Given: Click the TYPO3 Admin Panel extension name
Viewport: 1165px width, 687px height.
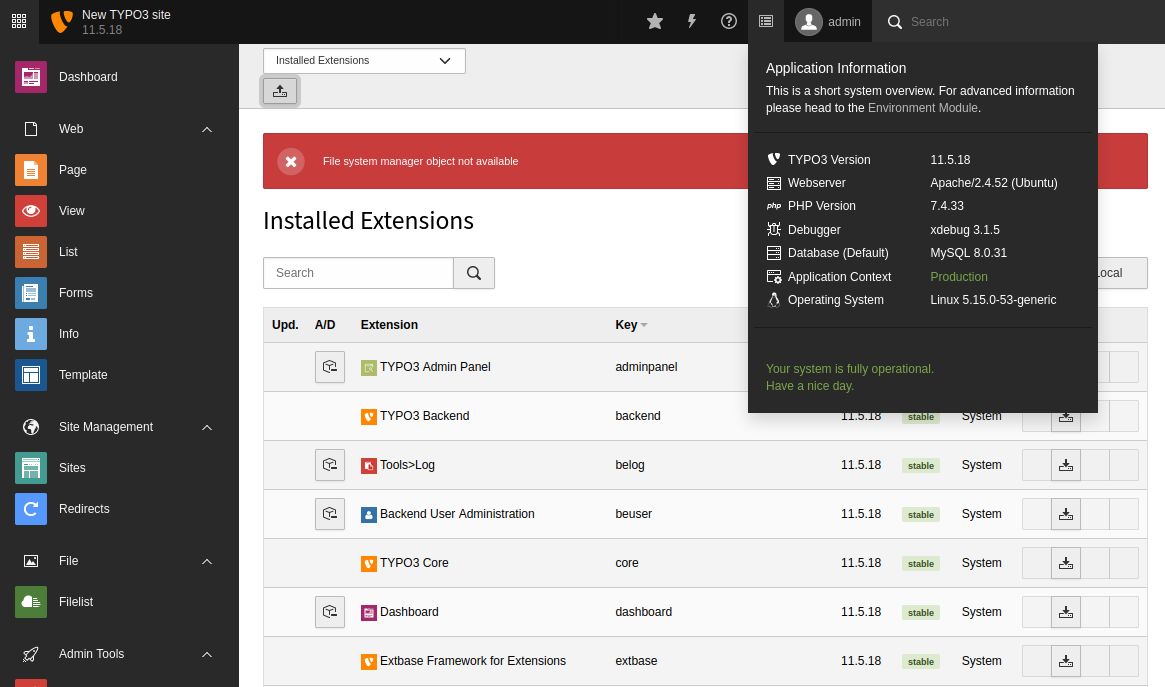Looking at the screenshot, I should coord(435,367).
